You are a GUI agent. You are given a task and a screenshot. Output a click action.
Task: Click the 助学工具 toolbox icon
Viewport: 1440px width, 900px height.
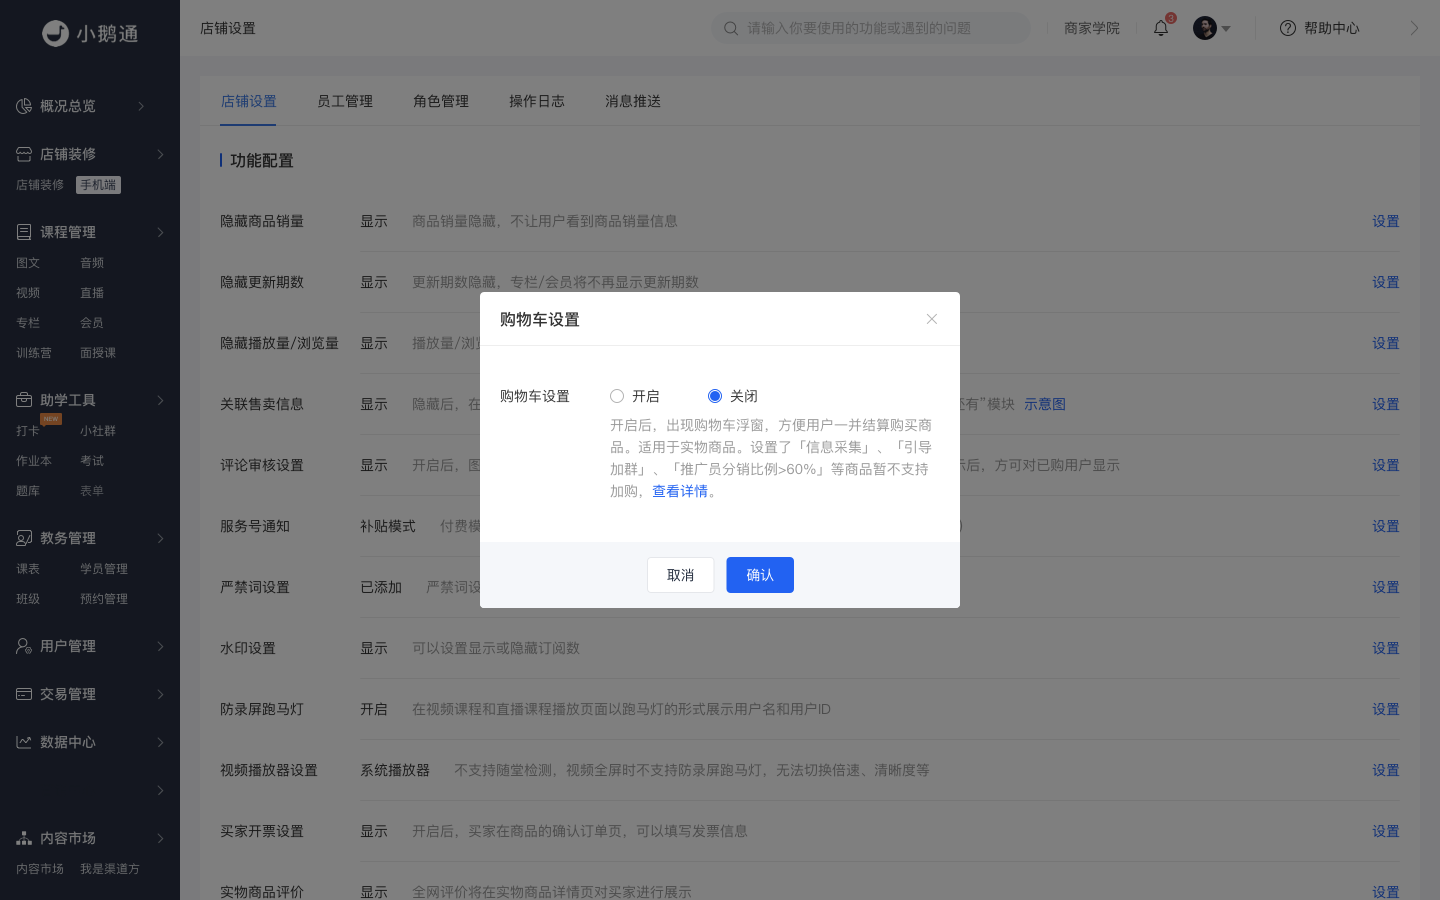point(24,400)
